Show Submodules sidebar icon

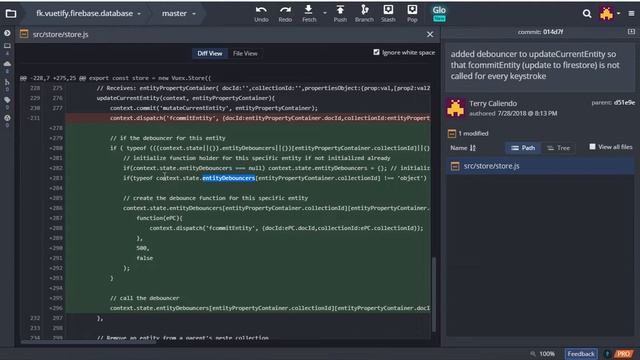coord(7,118)
